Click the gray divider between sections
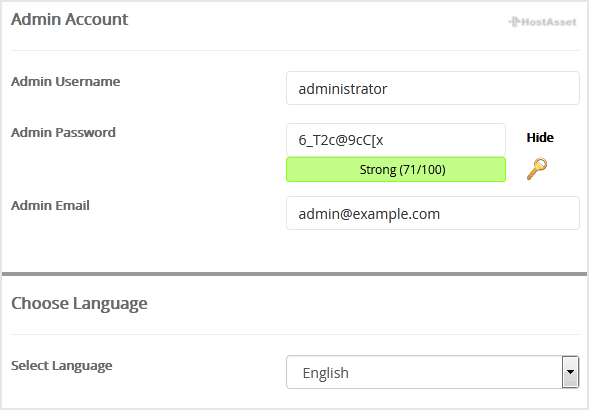The width and height of the screenshot is (589, 410). (x=294, y=274)
